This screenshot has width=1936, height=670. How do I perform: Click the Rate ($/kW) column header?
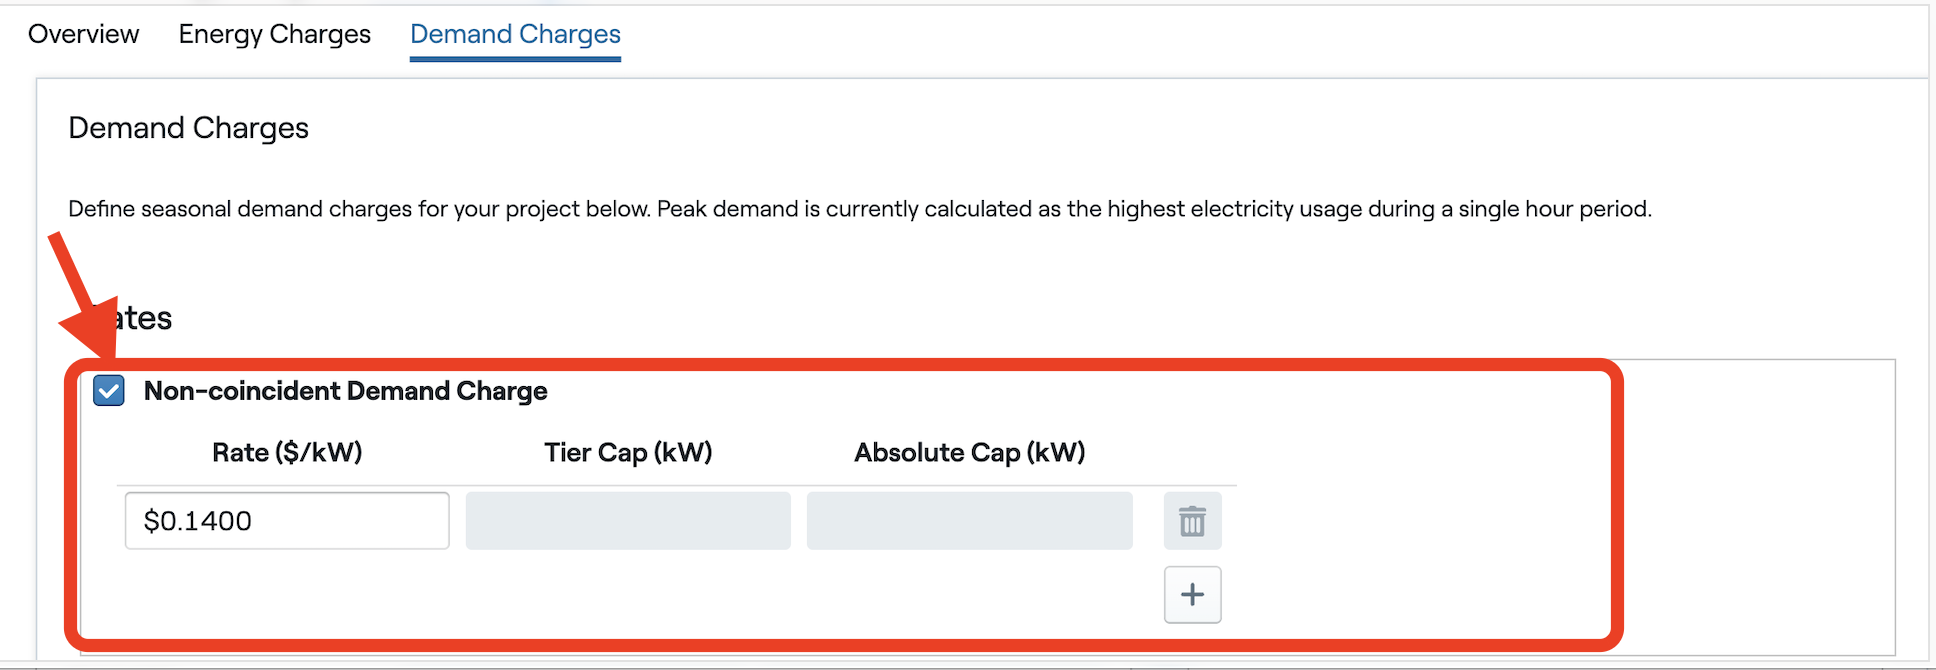click(287, 453)
